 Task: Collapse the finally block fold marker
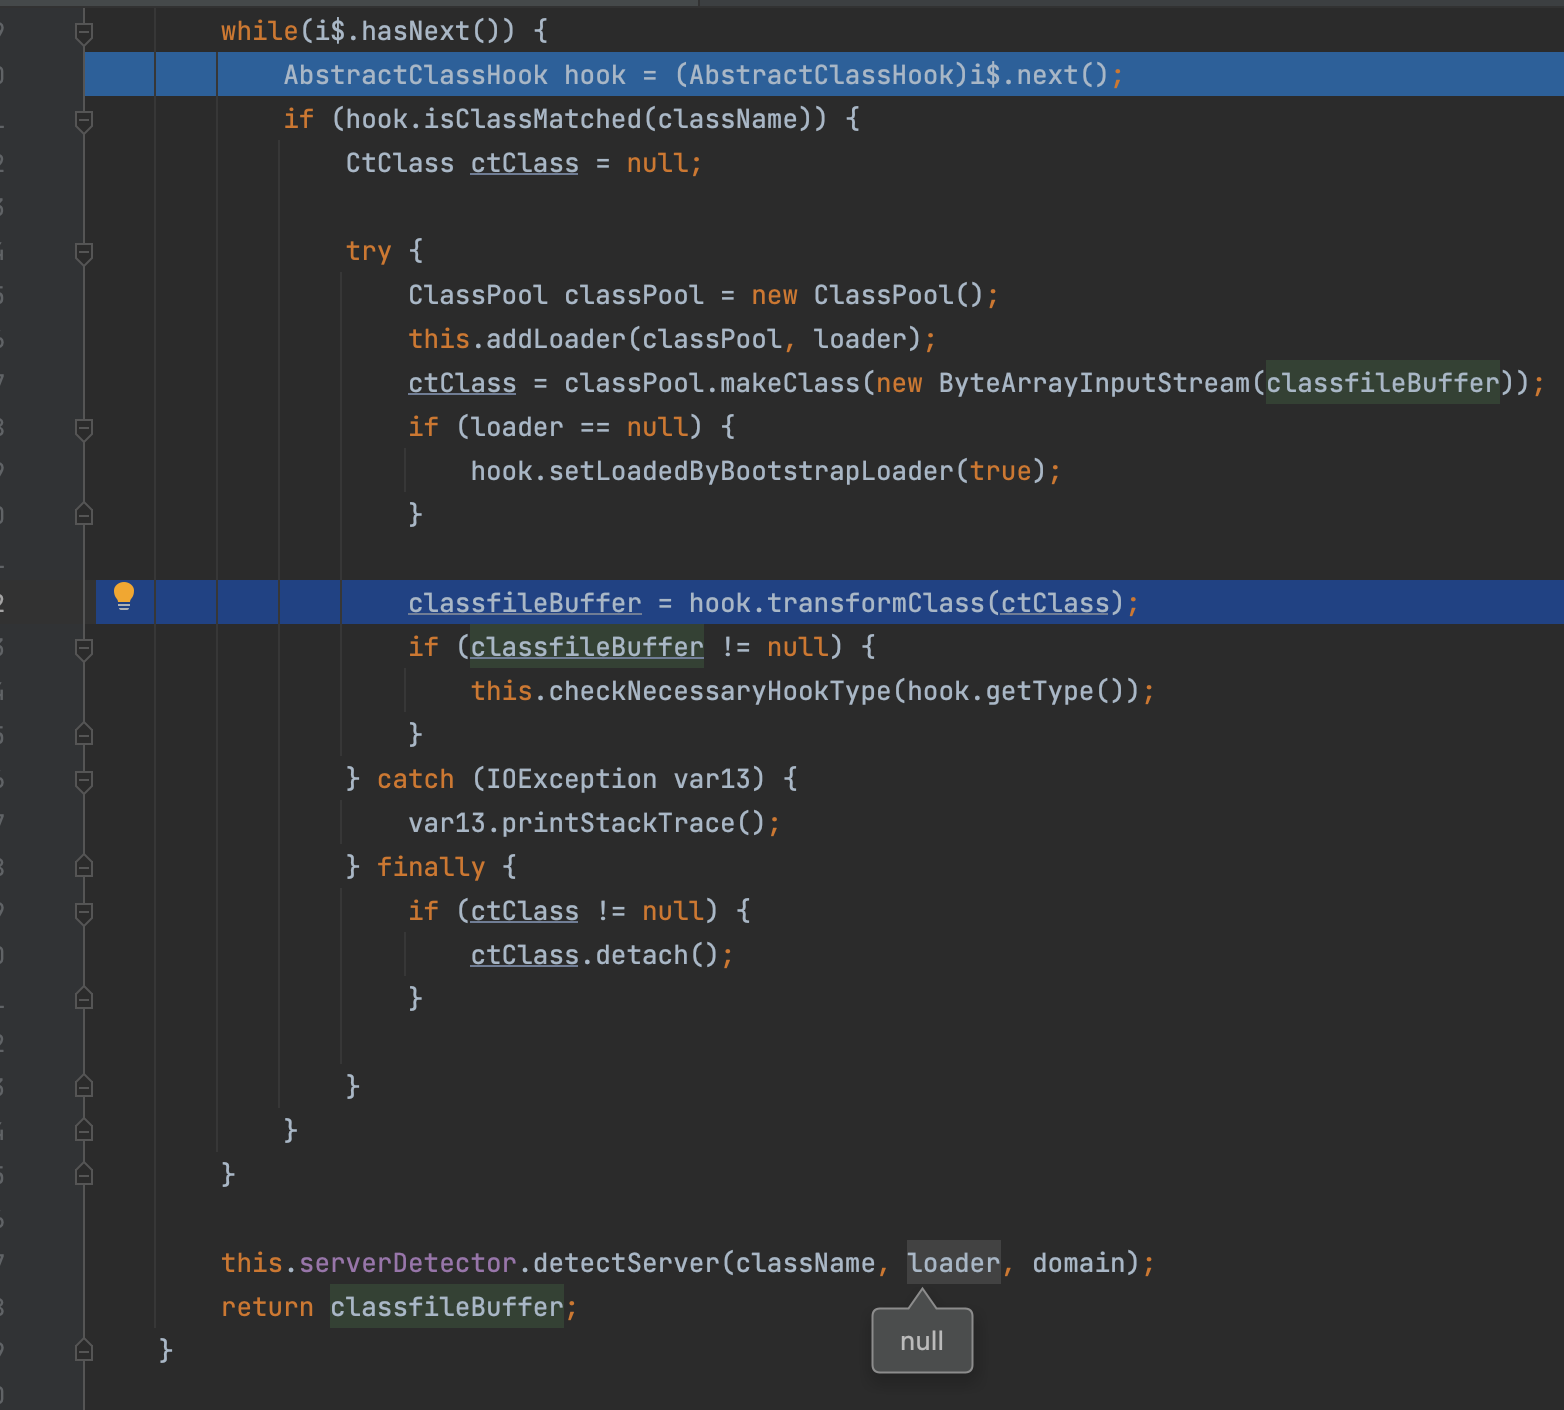point(84,867)
